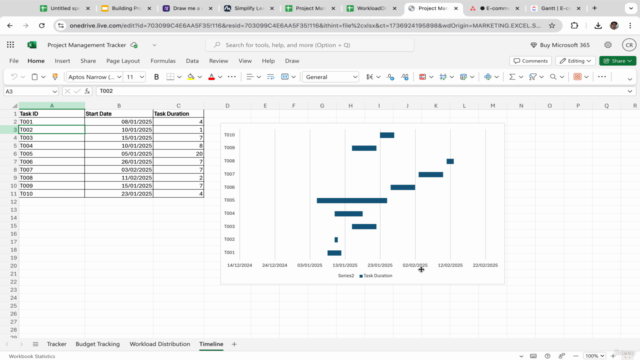Screen dimensions: 640x360
Task: Click the Task Duration chart legend entry
Action: [376, 276]
